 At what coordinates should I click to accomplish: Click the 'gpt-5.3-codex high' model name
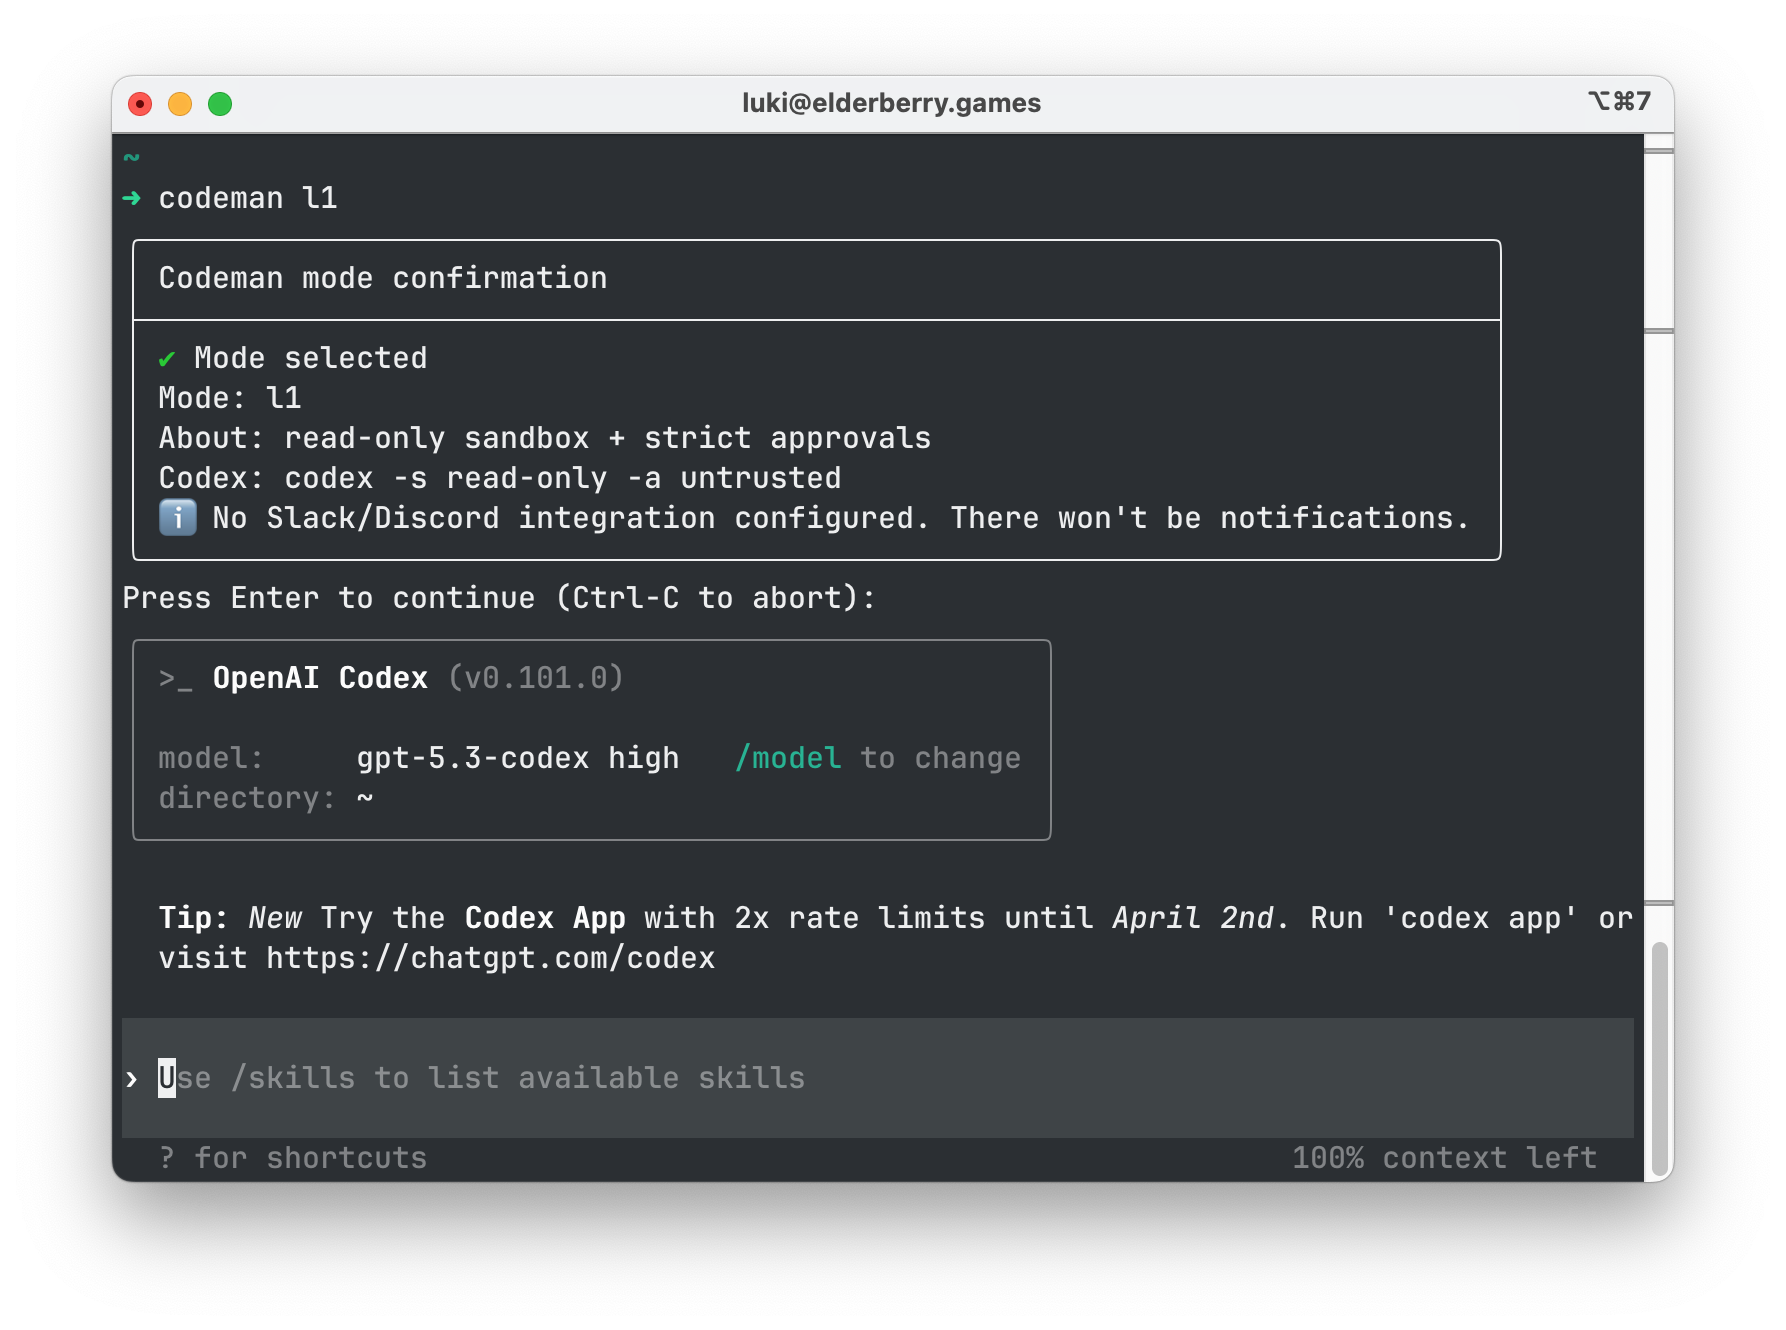(x=518, y=758)
